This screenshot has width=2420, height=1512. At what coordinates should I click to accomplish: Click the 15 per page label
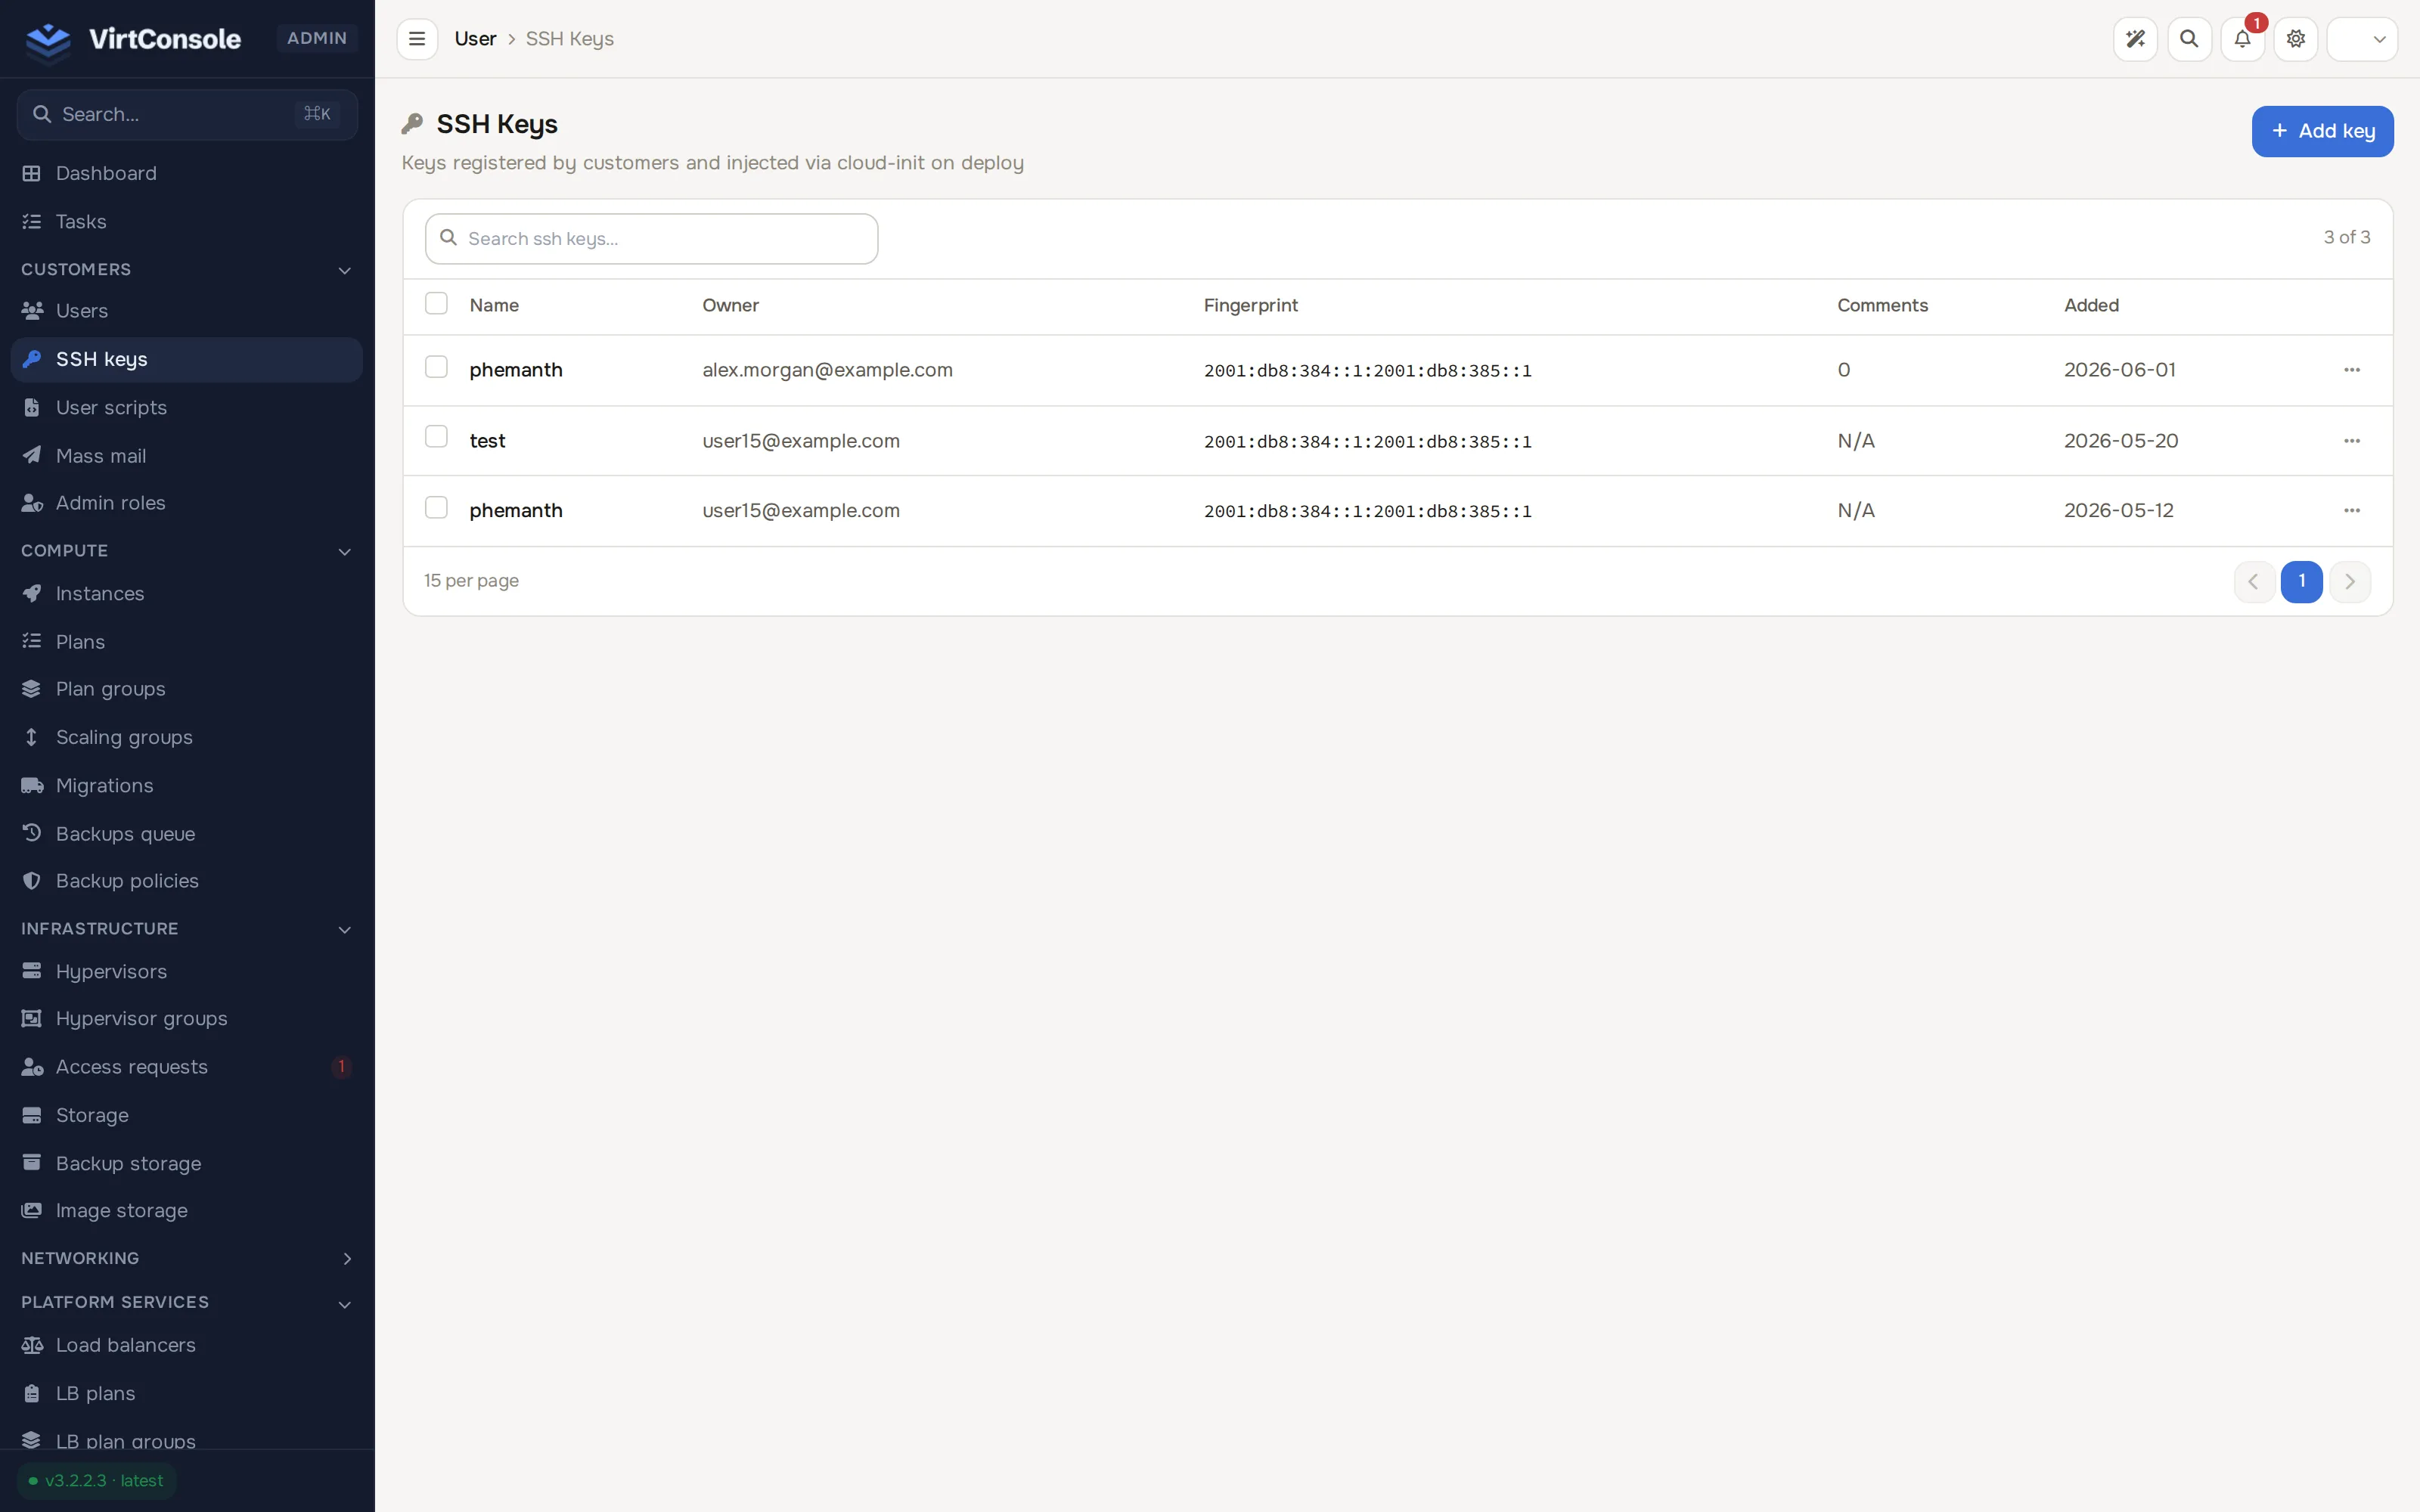pyautogui.click(x=471, y=581)
